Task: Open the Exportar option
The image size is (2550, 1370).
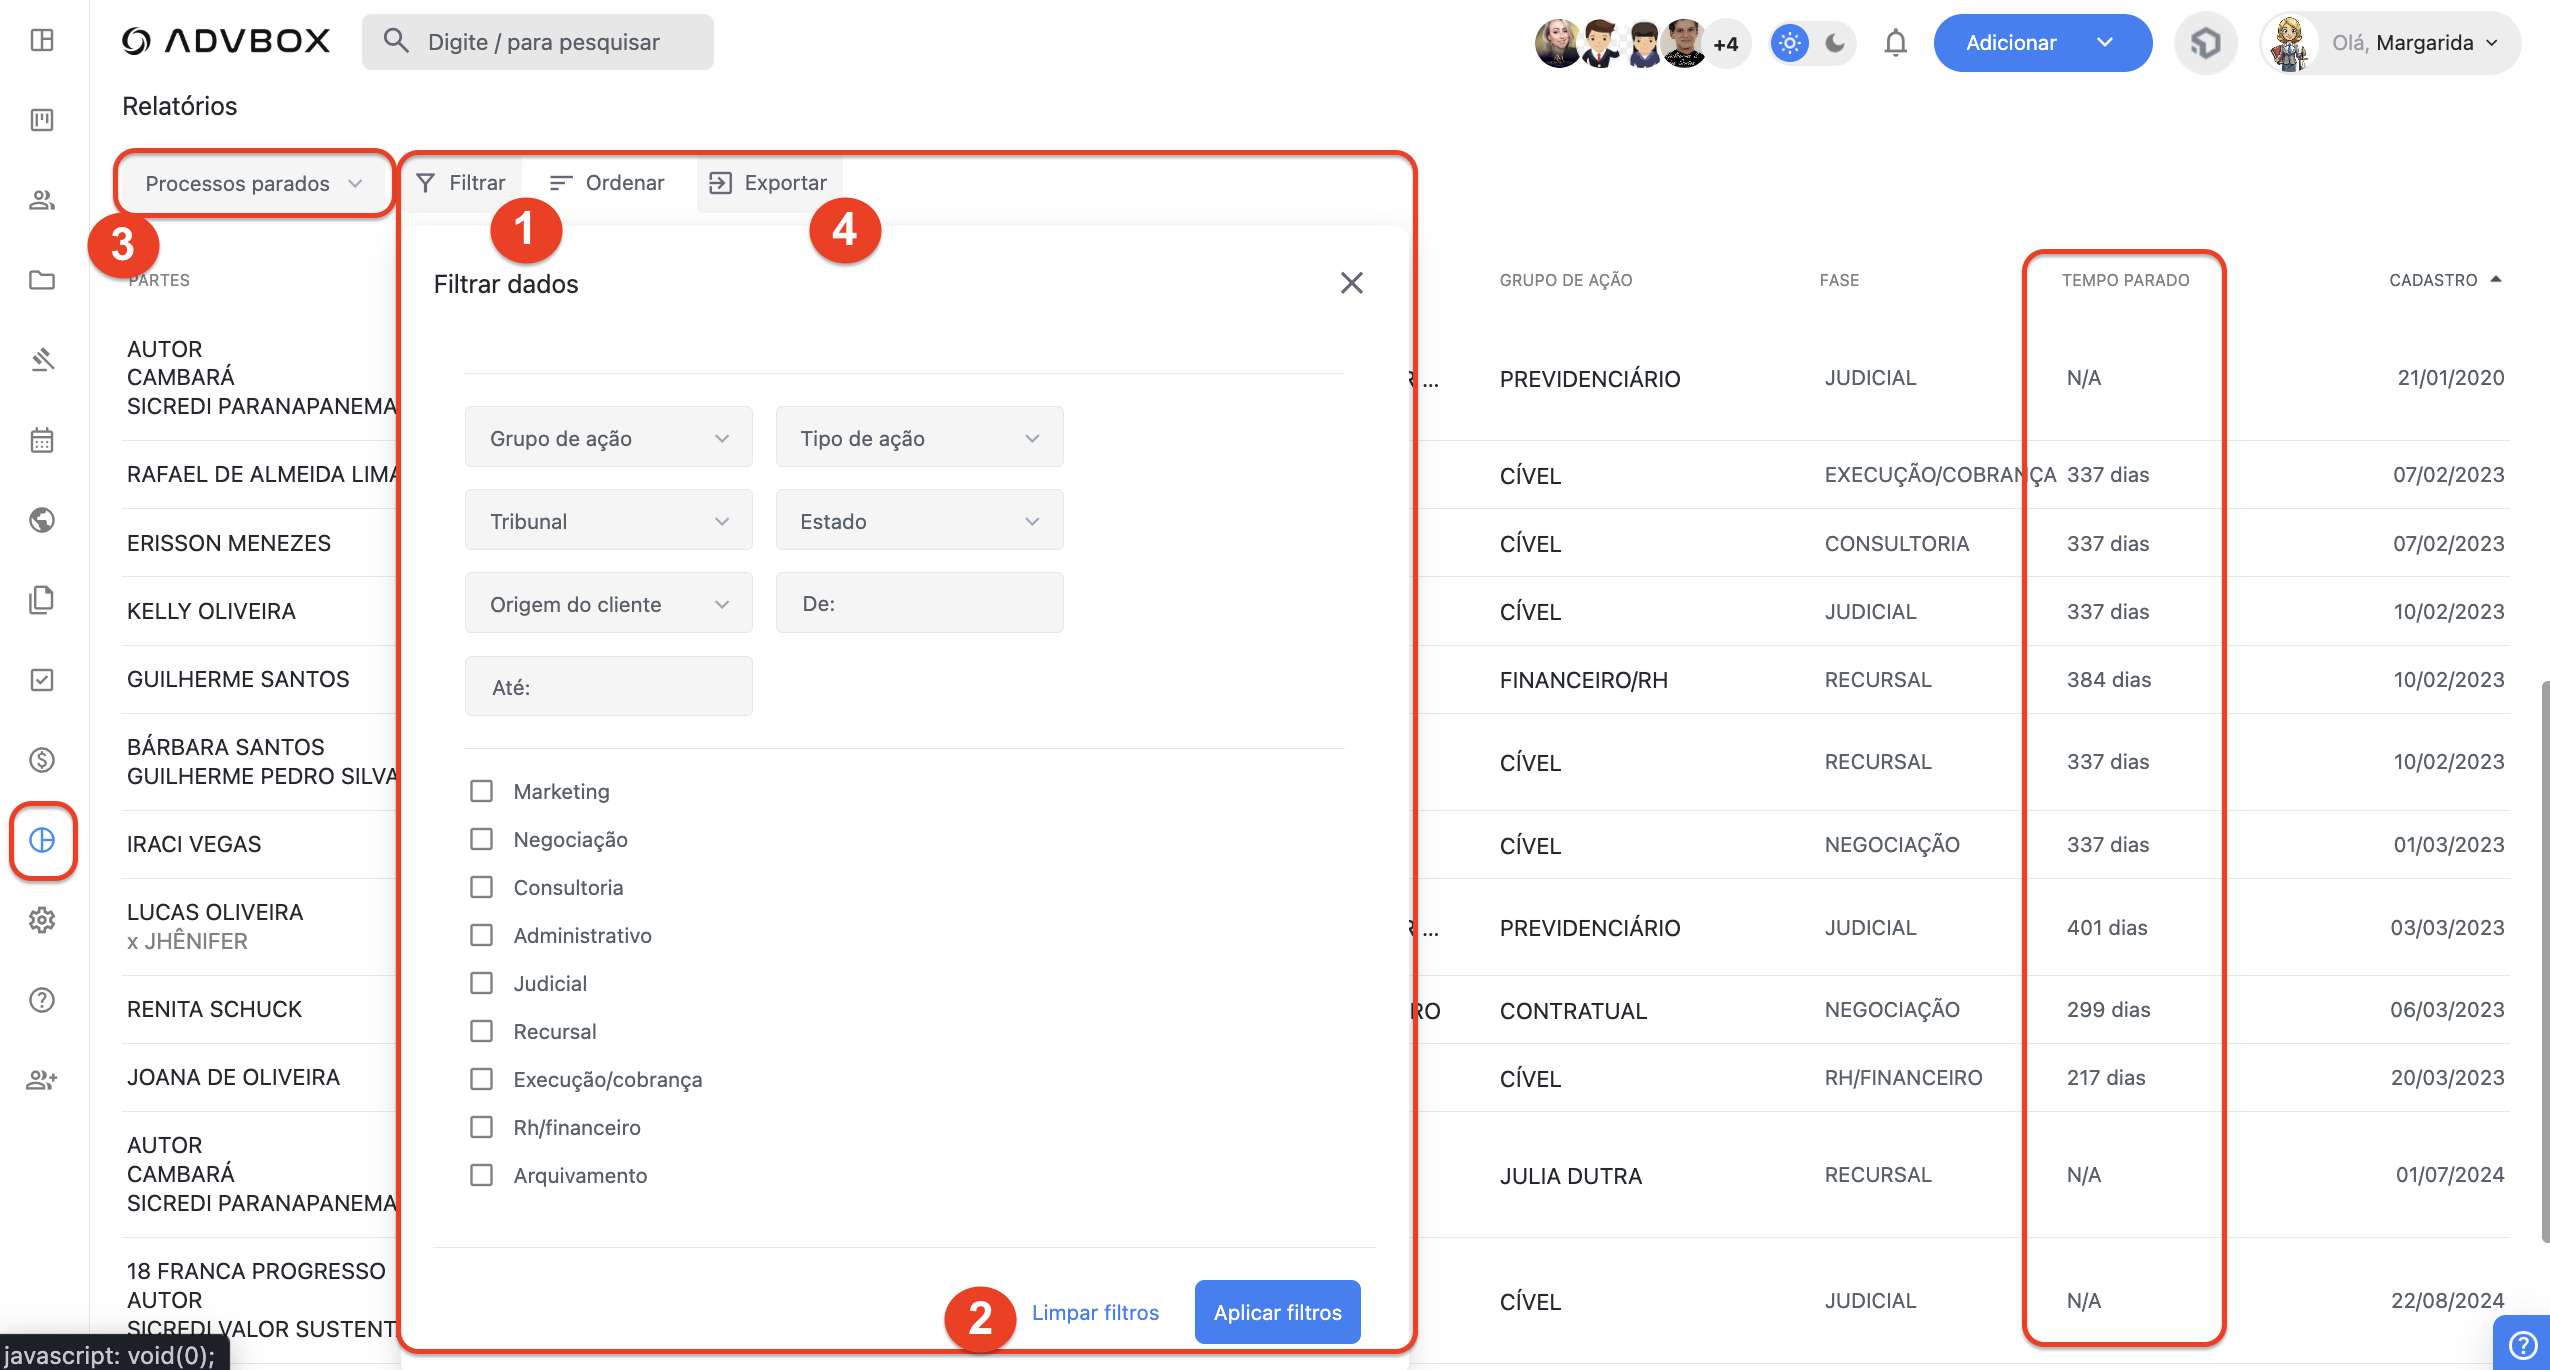Action: tap(768, 183)
